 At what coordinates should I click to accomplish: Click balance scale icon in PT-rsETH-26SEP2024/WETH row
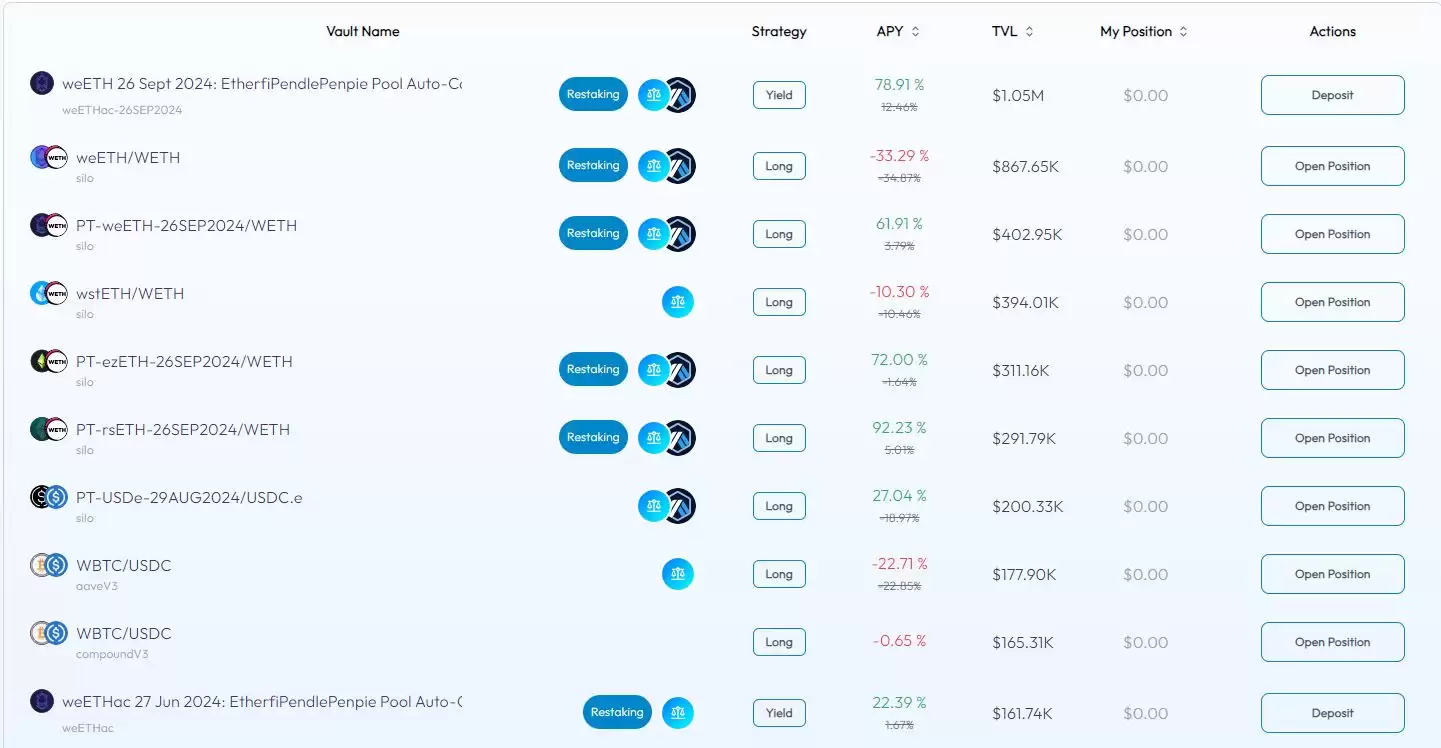click(x=653, y=438)
